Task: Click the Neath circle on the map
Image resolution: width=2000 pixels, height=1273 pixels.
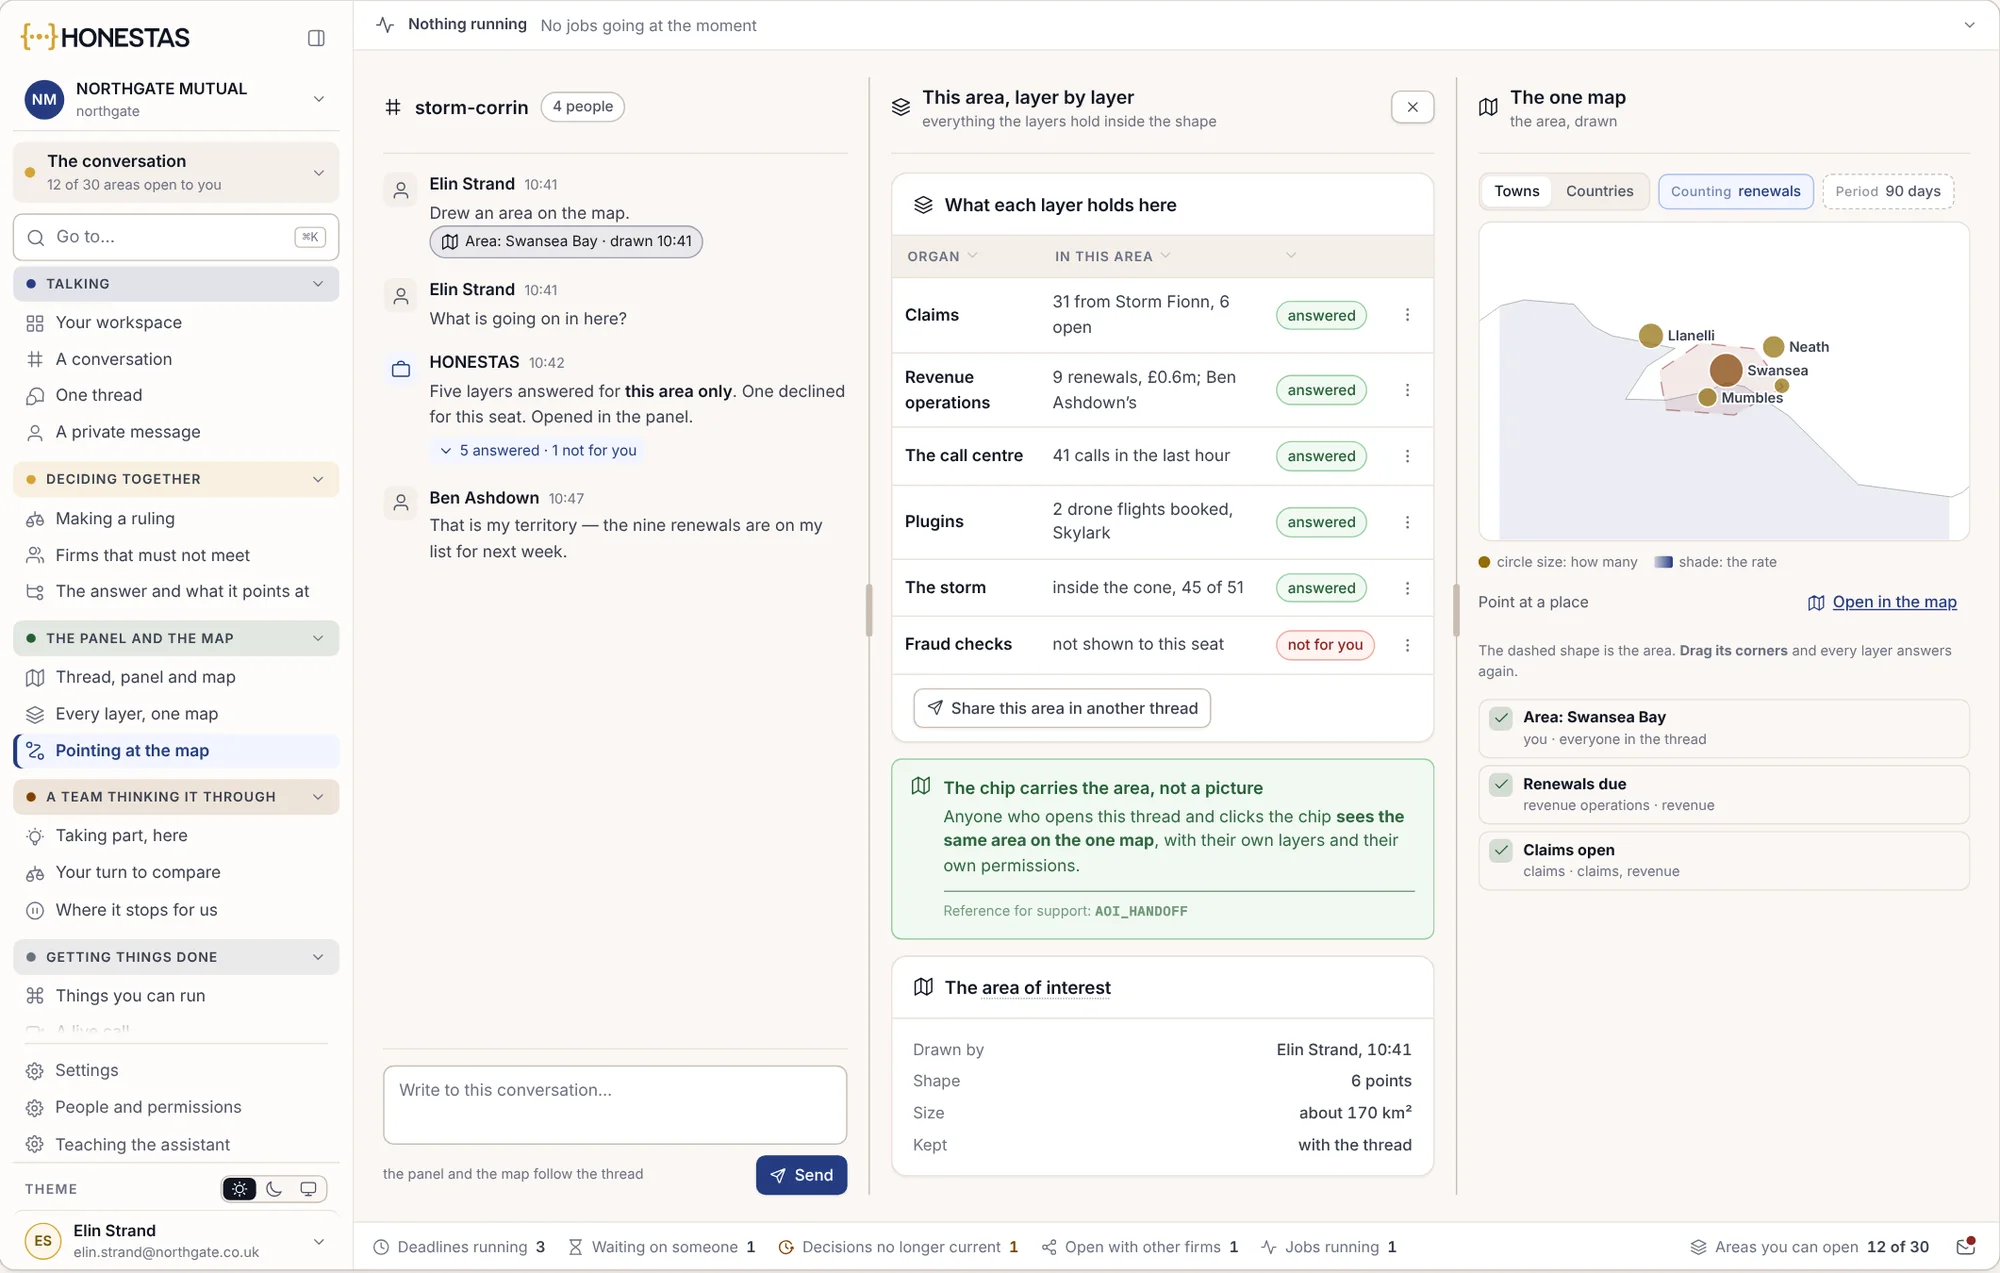Action: pos(1773,347)
